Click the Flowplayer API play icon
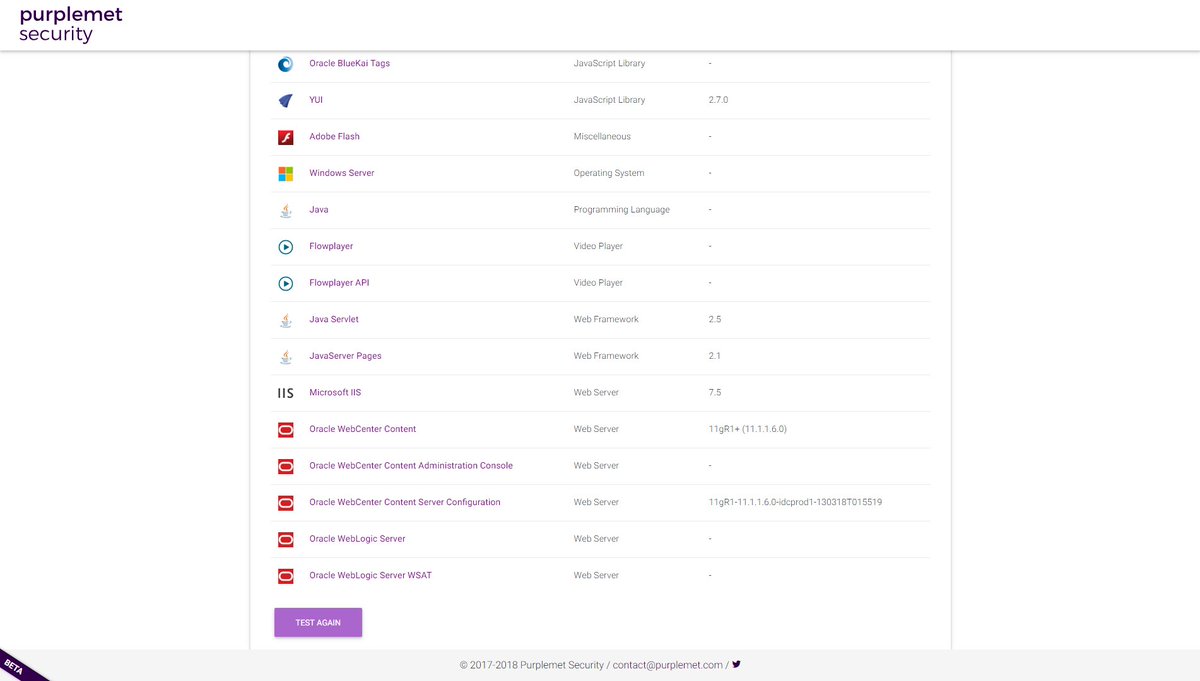This screenshot has width=1200, height=681. [x=285, y=283]
